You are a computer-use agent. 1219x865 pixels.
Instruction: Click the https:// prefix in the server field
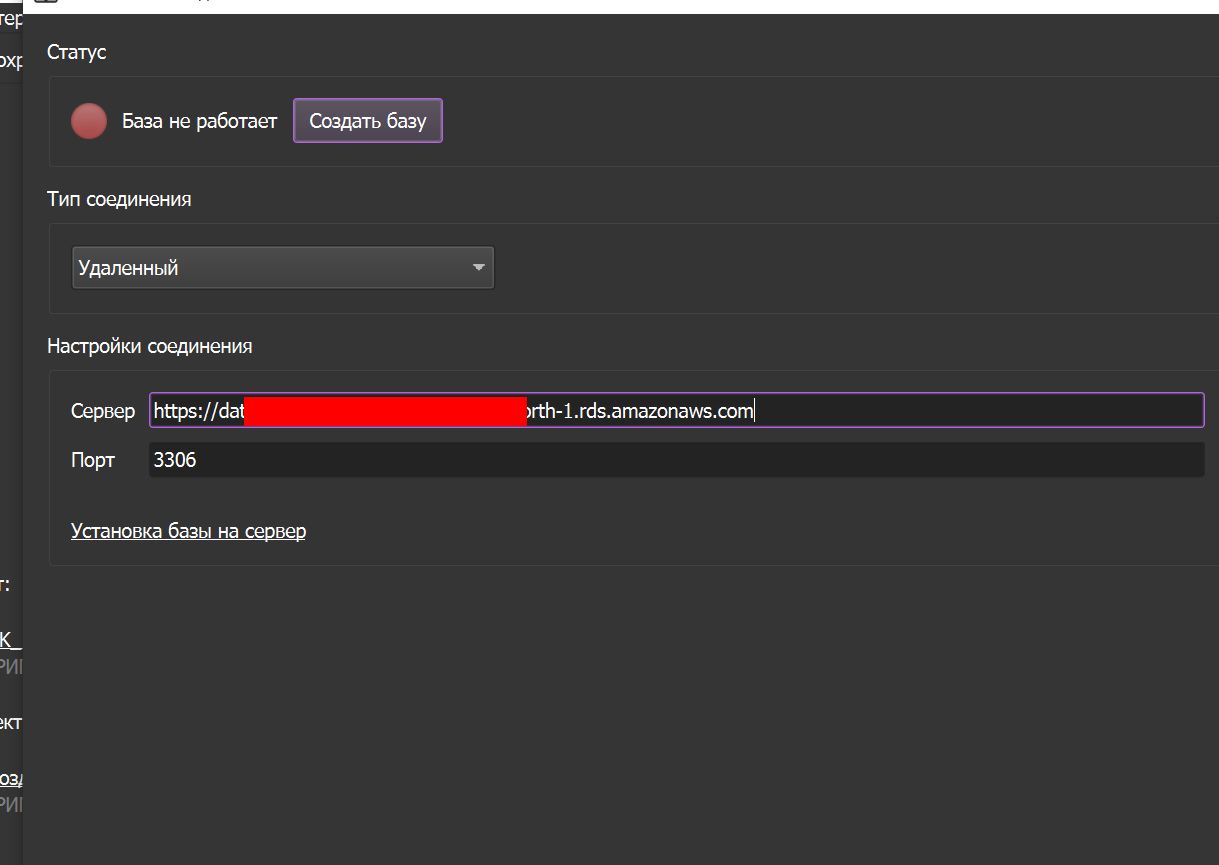click(185, 411)
